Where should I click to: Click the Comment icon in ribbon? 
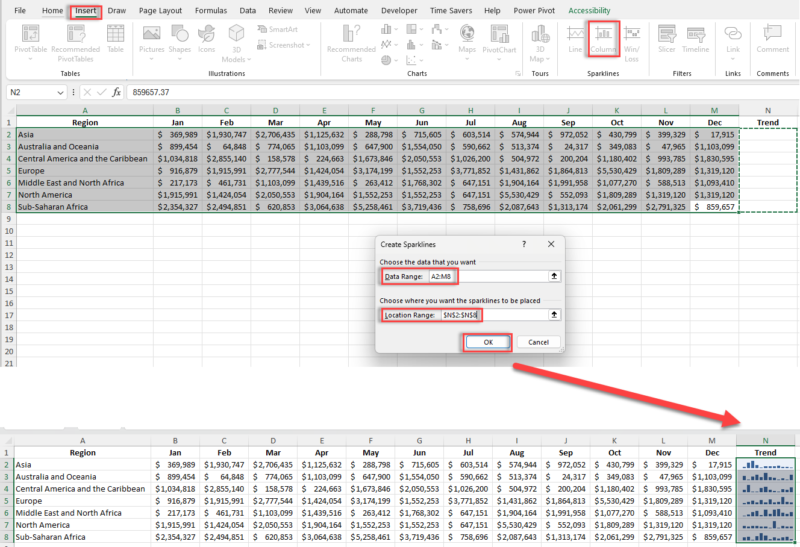pyautogui.click(x=772, y=39)
